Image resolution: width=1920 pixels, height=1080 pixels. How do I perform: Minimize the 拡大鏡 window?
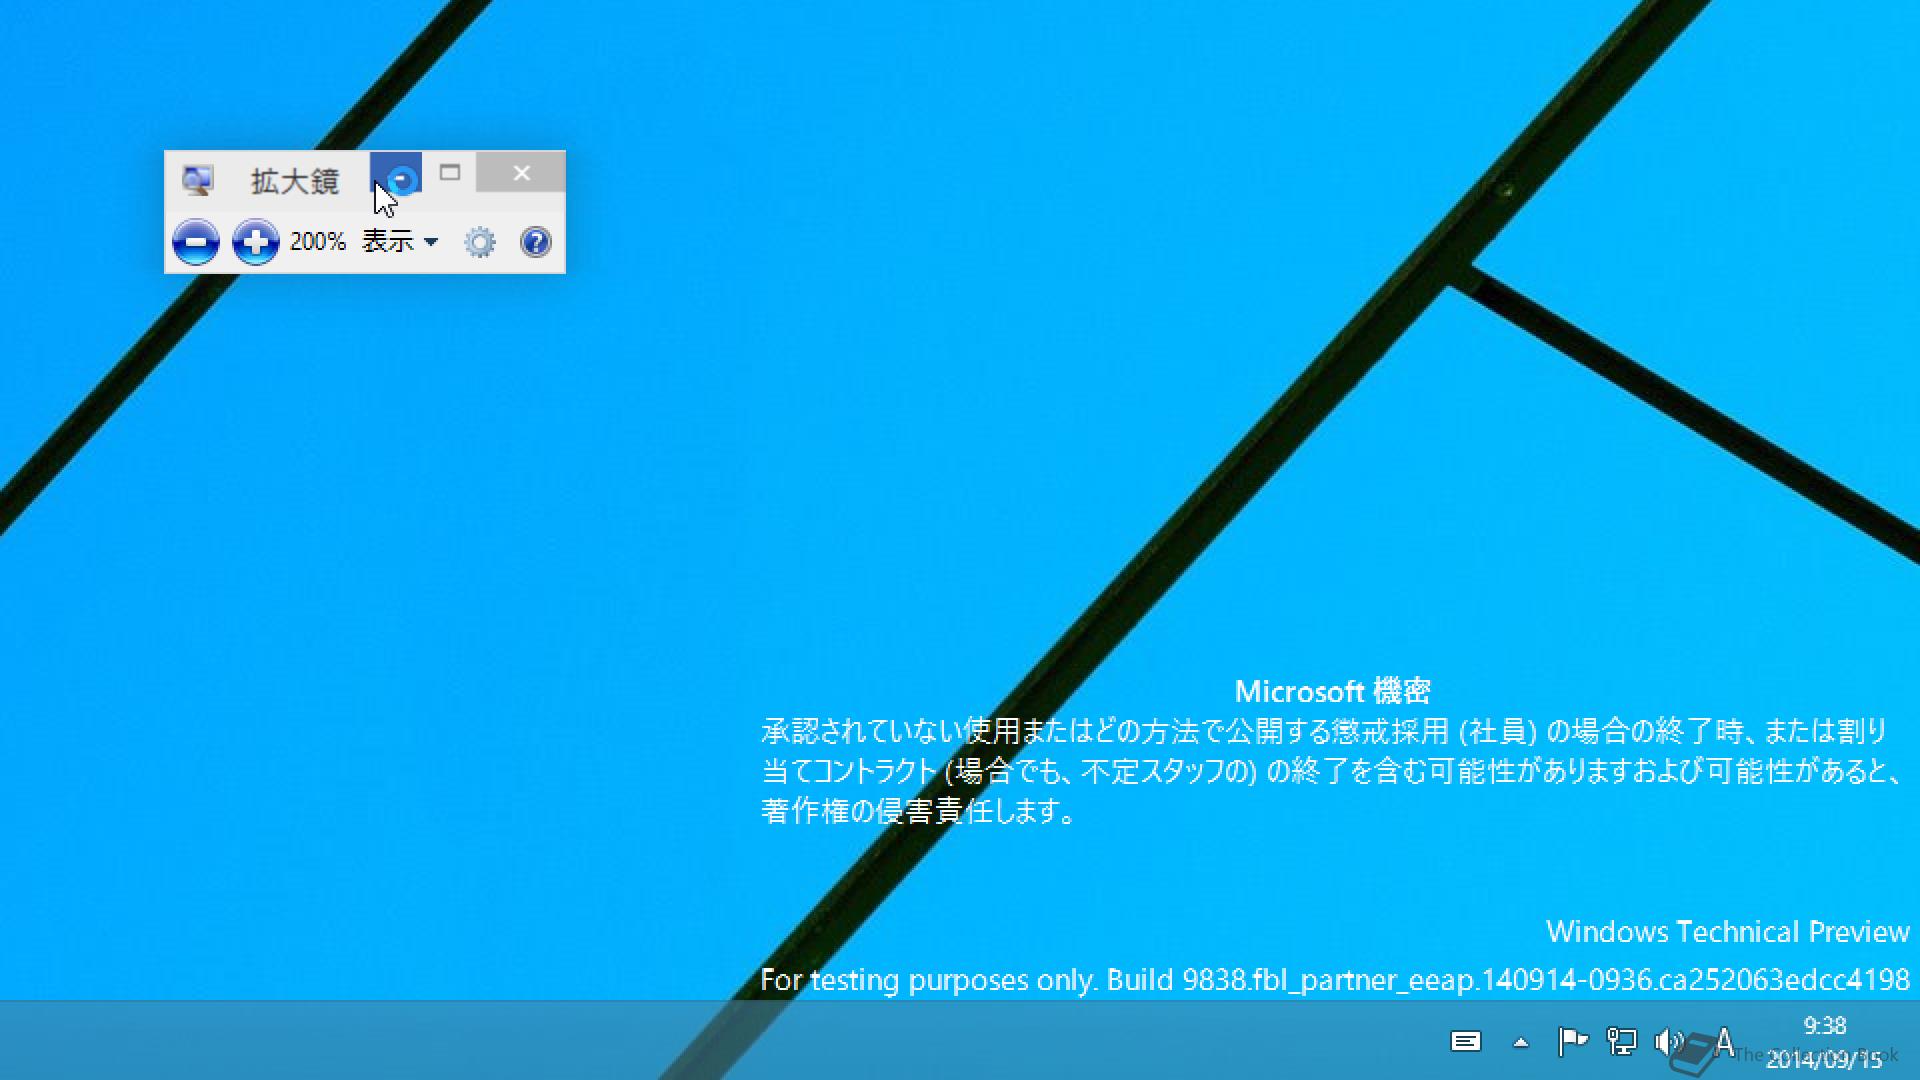click(397, 173)
